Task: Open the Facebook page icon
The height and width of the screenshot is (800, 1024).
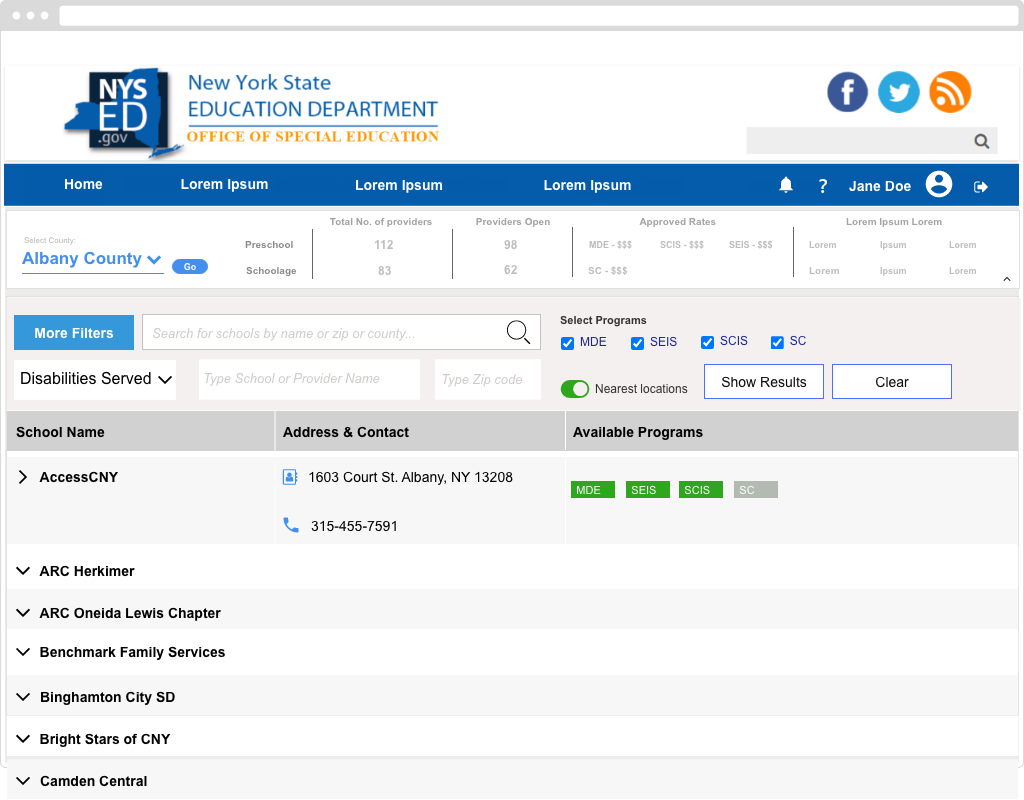Action: (x=847, y=92)
